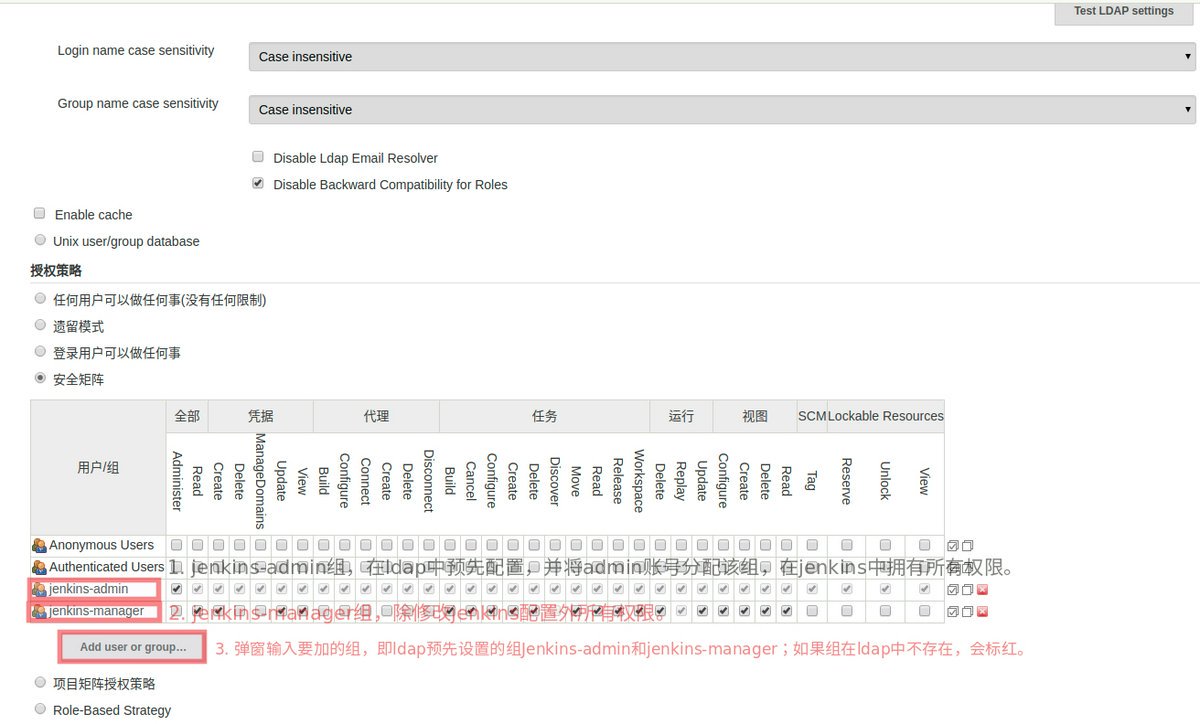Enable the cache checkbox
The width and height of the screenshot is (1200, 724).
point(40,214)
